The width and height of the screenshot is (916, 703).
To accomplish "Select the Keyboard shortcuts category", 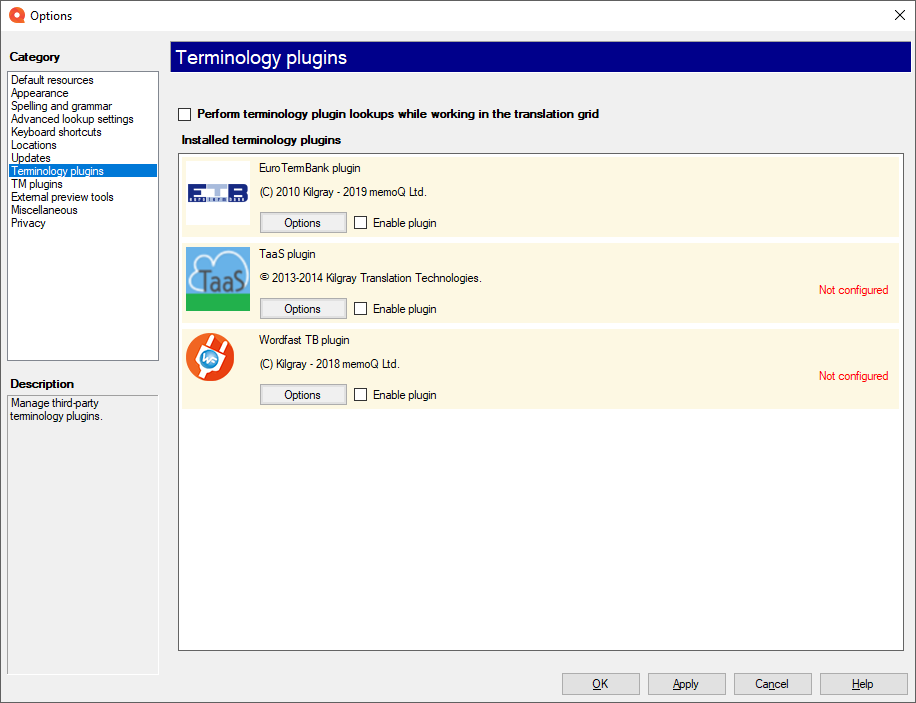I will (x=55, y=131).
